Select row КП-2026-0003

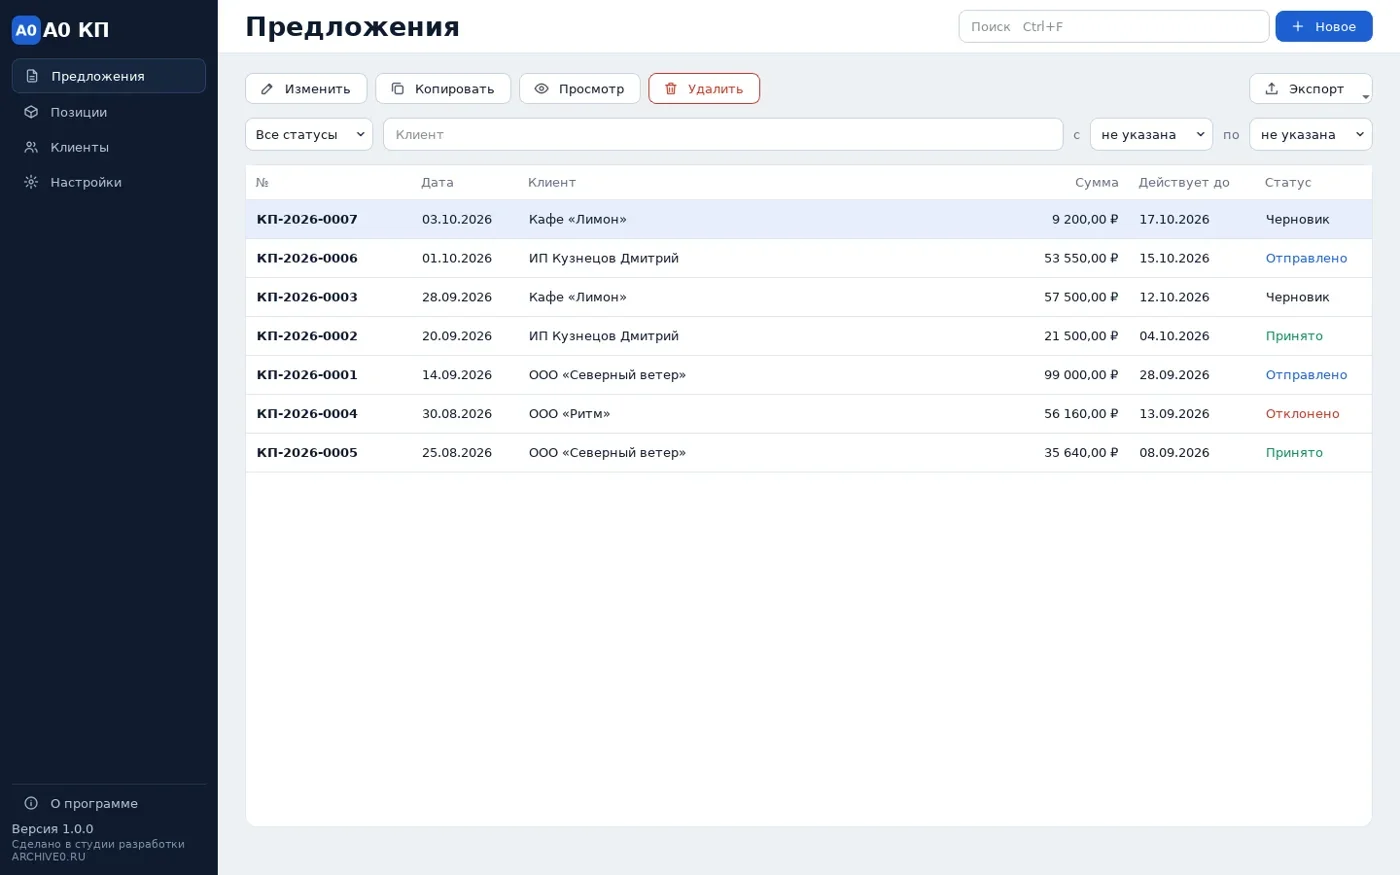[809, 297]
